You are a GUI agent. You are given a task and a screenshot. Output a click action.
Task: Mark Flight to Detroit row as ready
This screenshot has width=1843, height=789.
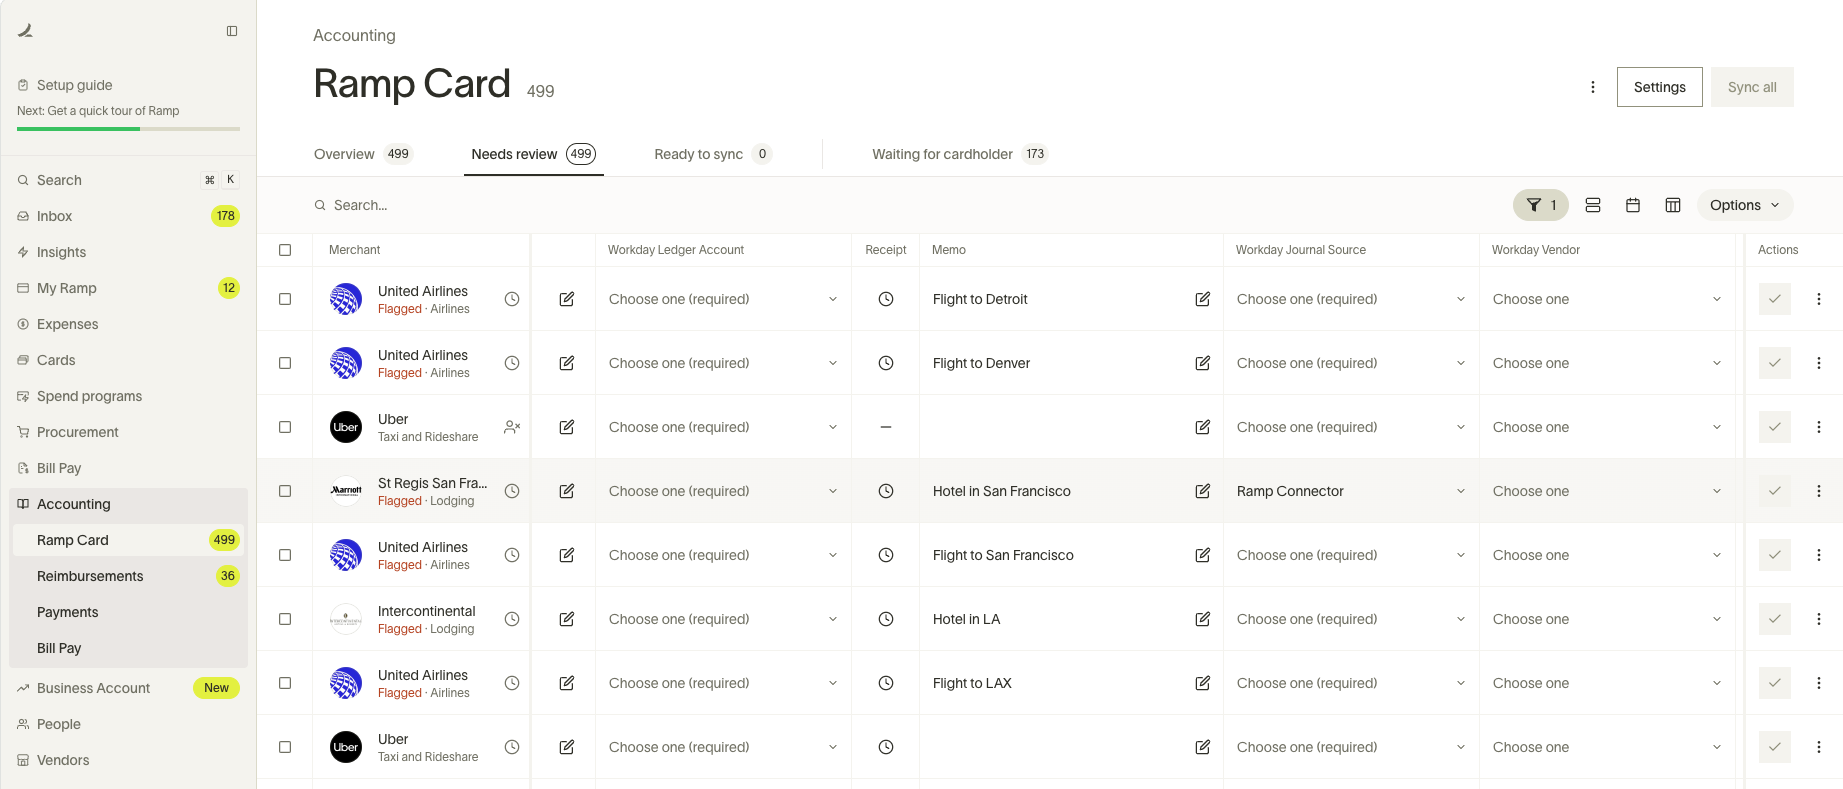pos(1775,299)
